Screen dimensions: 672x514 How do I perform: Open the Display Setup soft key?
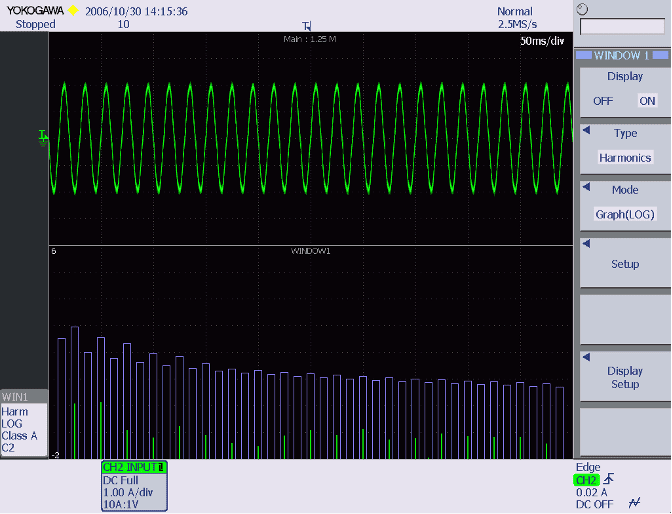(625, 377)
